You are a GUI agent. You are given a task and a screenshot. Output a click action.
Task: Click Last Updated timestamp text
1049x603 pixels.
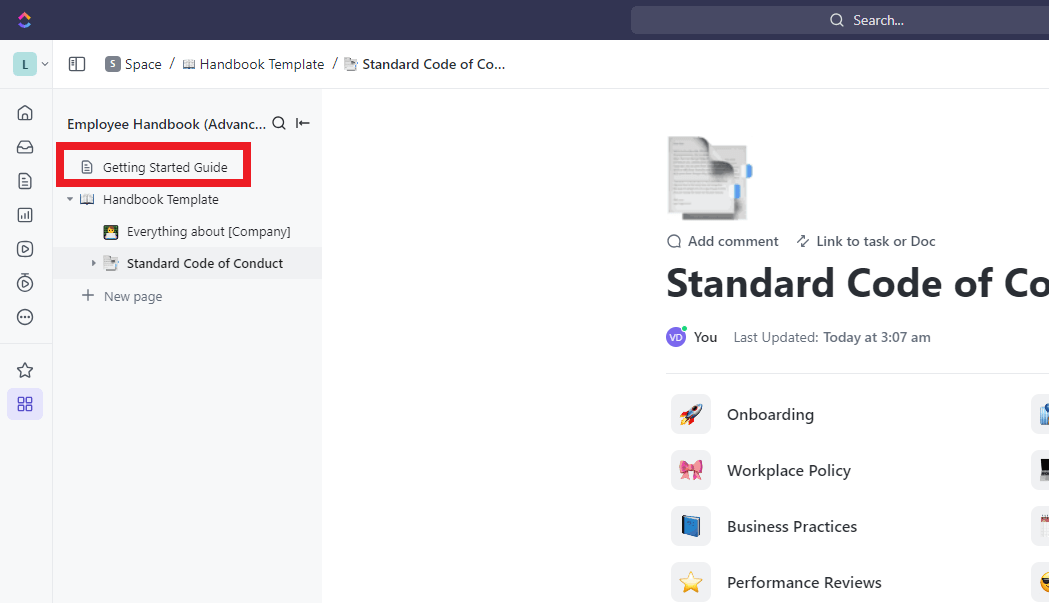click(832, 337)
